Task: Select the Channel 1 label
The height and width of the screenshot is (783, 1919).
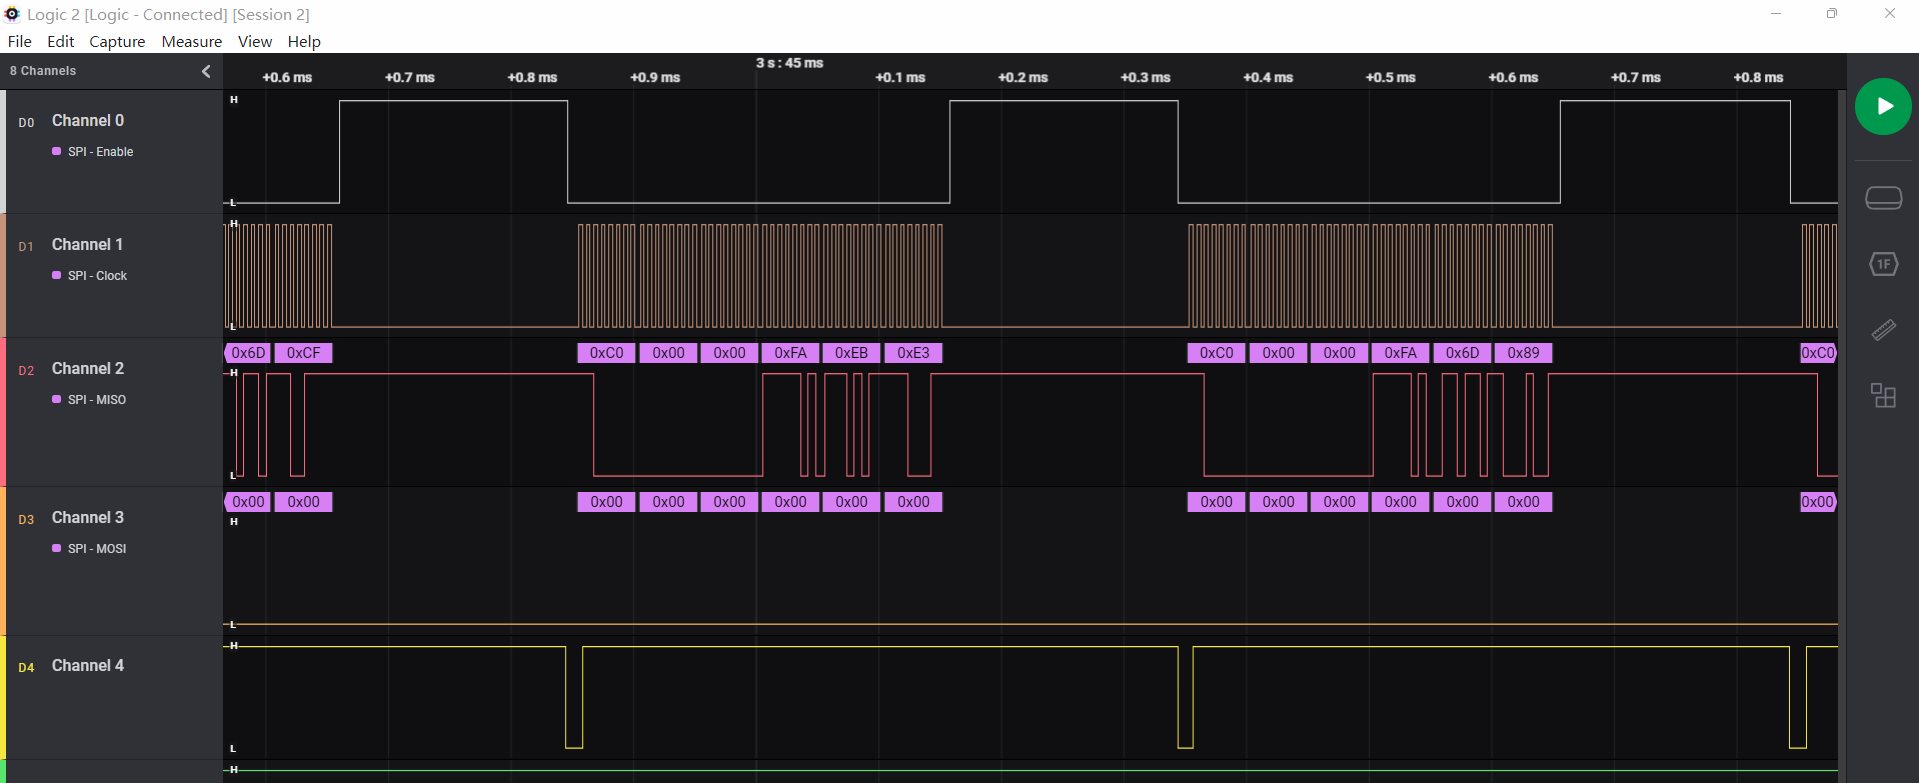Action: click(88, 244)
